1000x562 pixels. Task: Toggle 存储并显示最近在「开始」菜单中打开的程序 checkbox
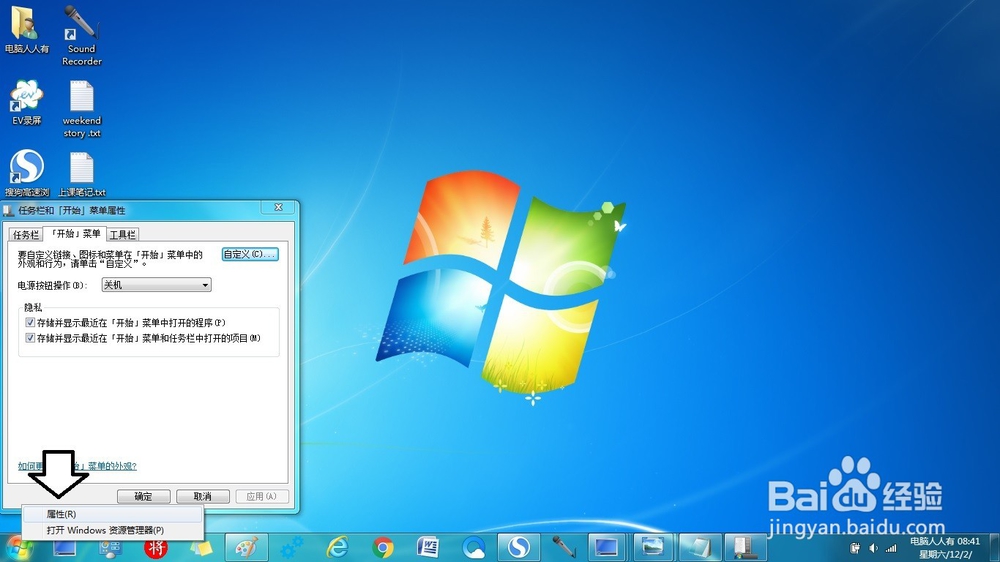(30, 323)
